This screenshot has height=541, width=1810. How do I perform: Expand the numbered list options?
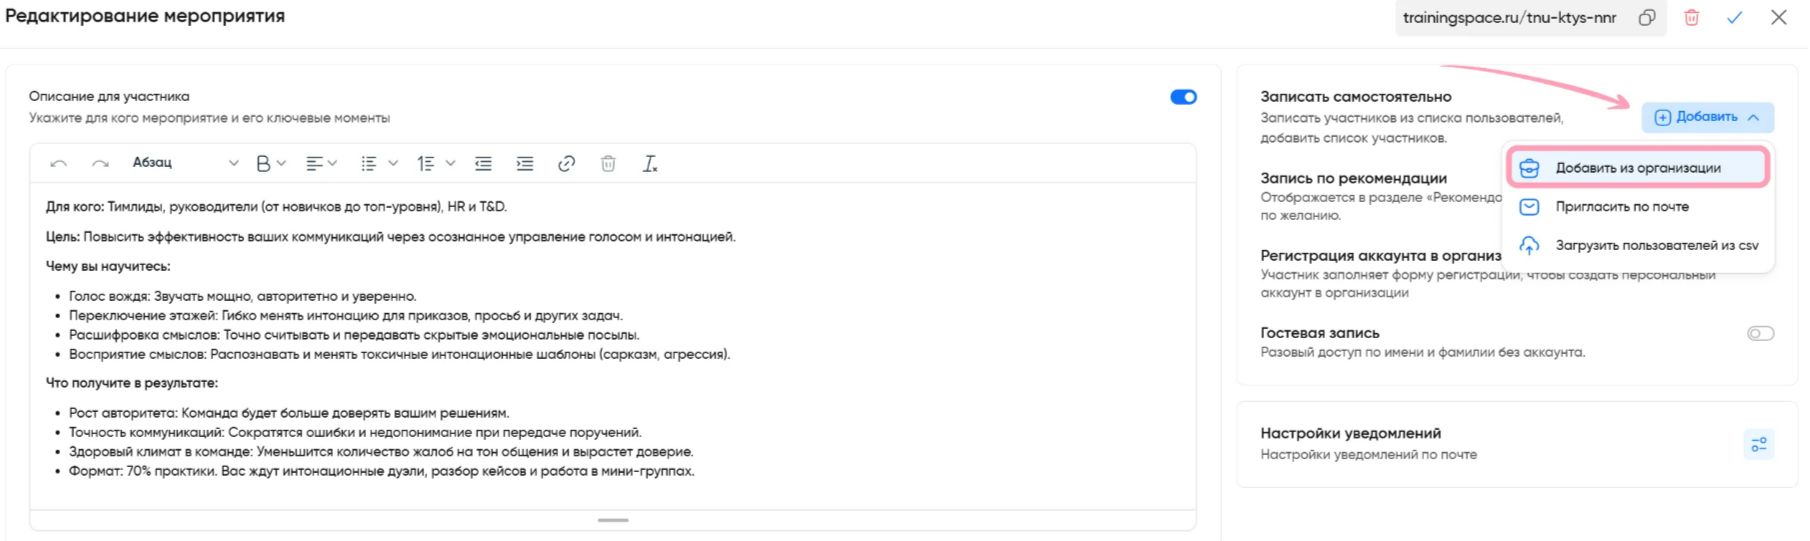[436, 163]
